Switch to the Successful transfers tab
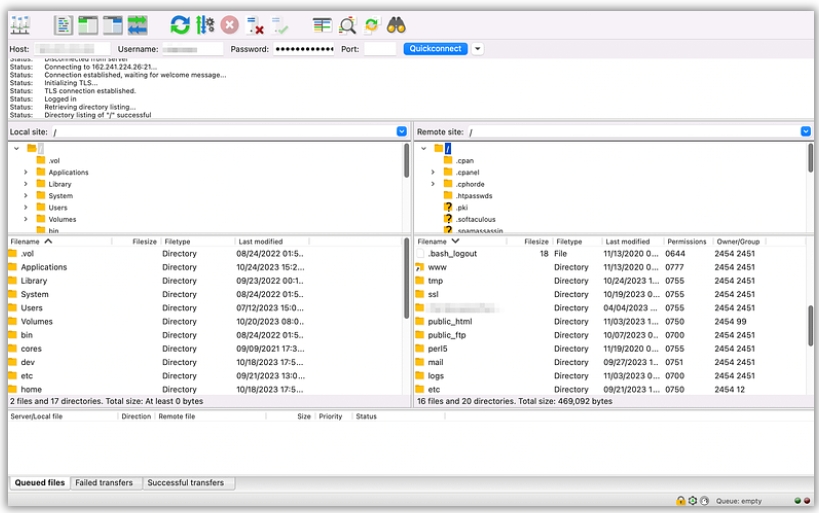 click(x=186, y=483)
